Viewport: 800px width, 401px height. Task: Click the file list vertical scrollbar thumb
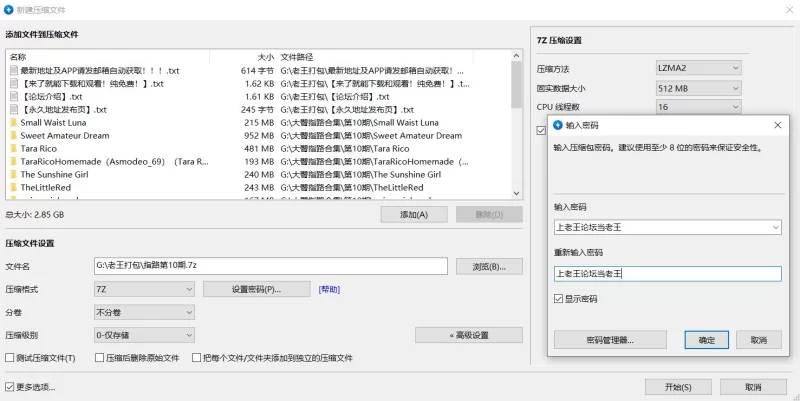coord(516,85)
